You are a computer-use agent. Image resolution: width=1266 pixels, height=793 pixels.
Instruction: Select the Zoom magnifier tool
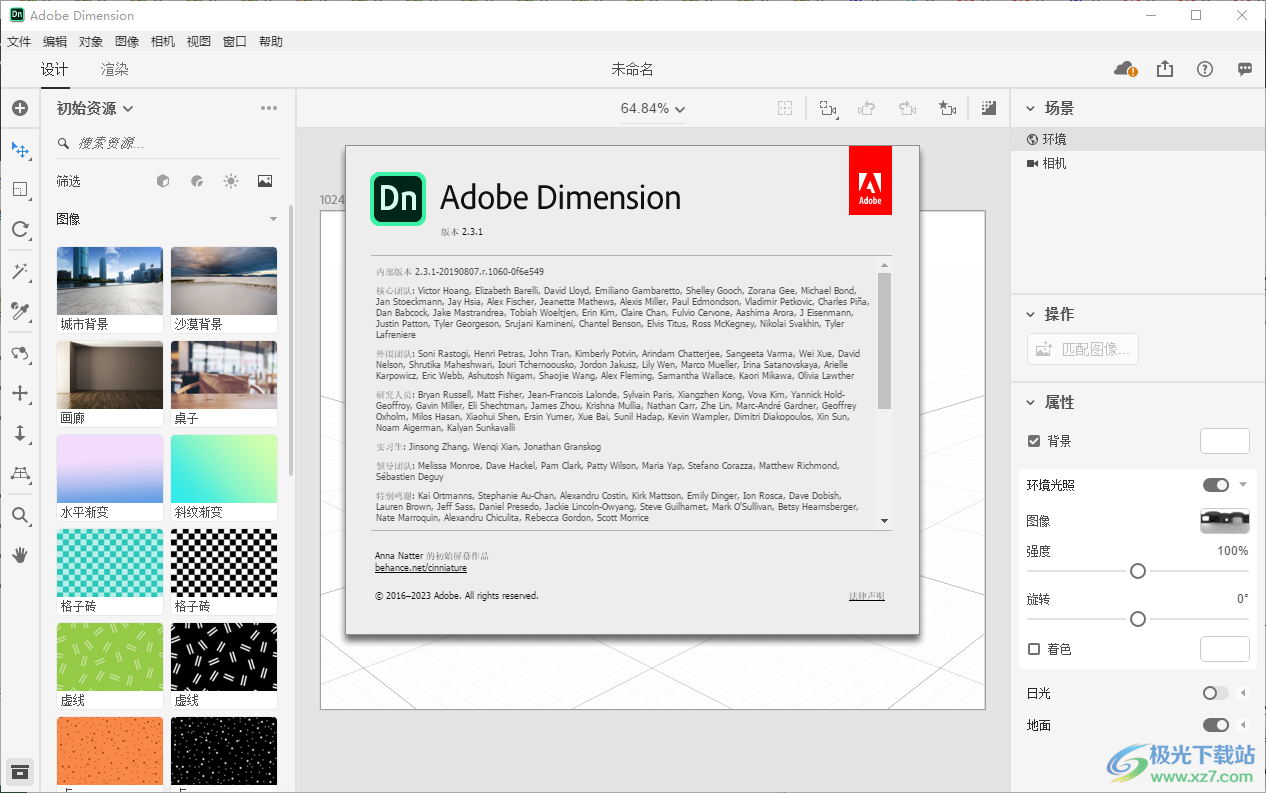point(19,515)
